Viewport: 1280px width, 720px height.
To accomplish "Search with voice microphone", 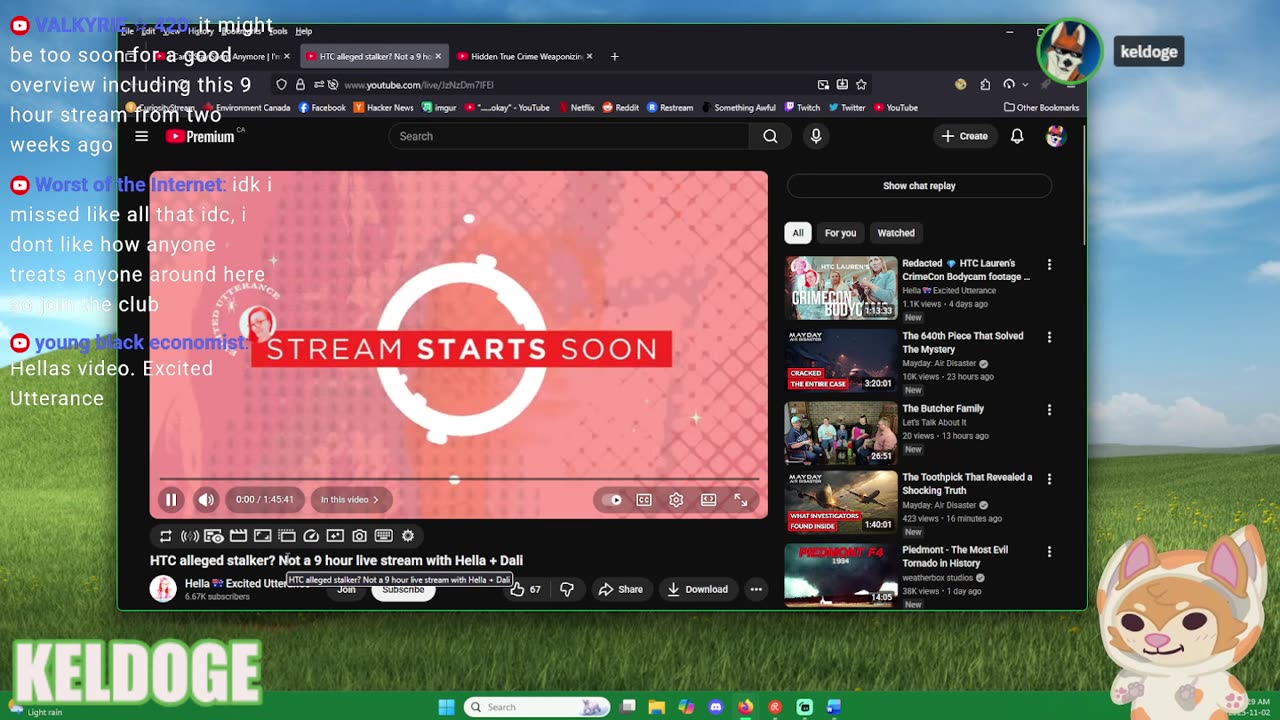I will [816, 136].
